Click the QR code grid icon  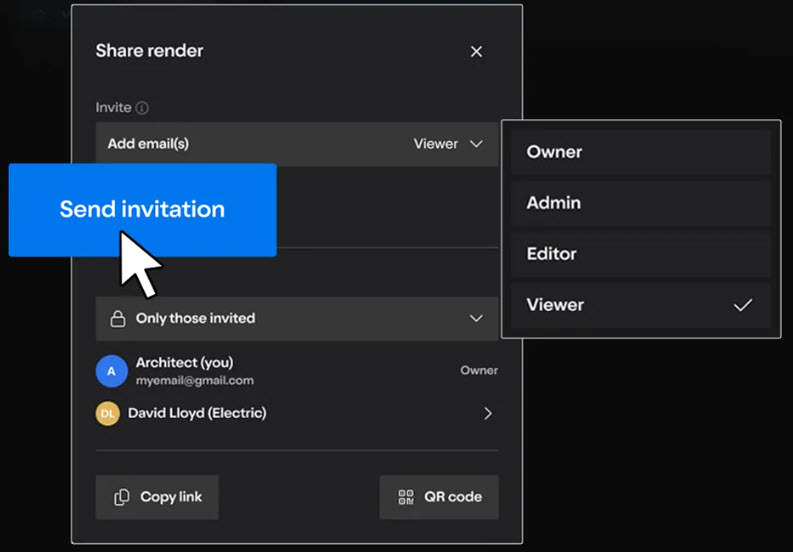click(x=406, y=497)
